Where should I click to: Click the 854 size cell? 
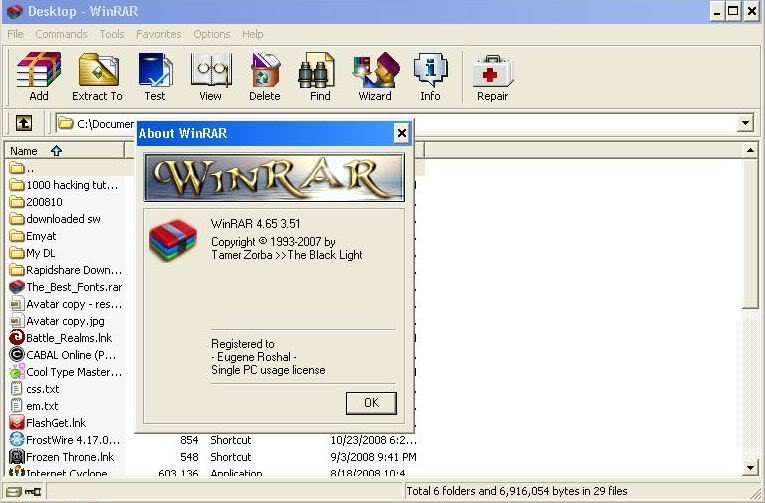pyautogui.click(x=189, y=440)
